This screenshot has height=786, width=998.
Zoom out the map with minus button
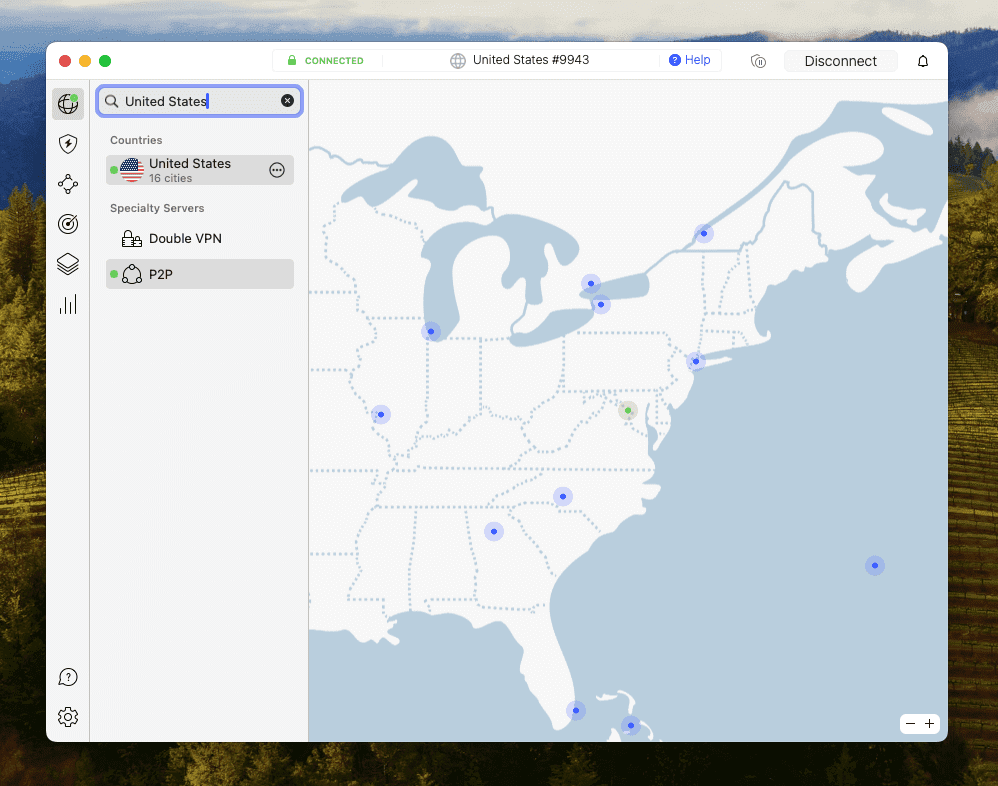tap(910, 724)
